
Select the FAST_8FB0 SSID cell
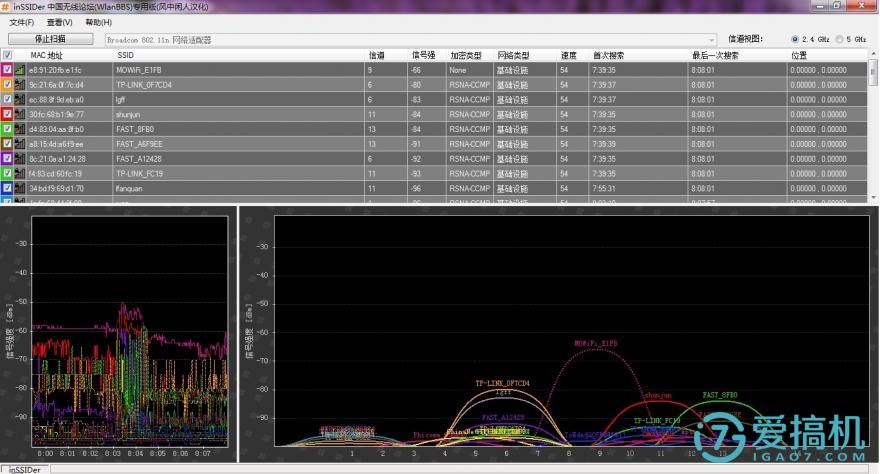pos(238,130)
